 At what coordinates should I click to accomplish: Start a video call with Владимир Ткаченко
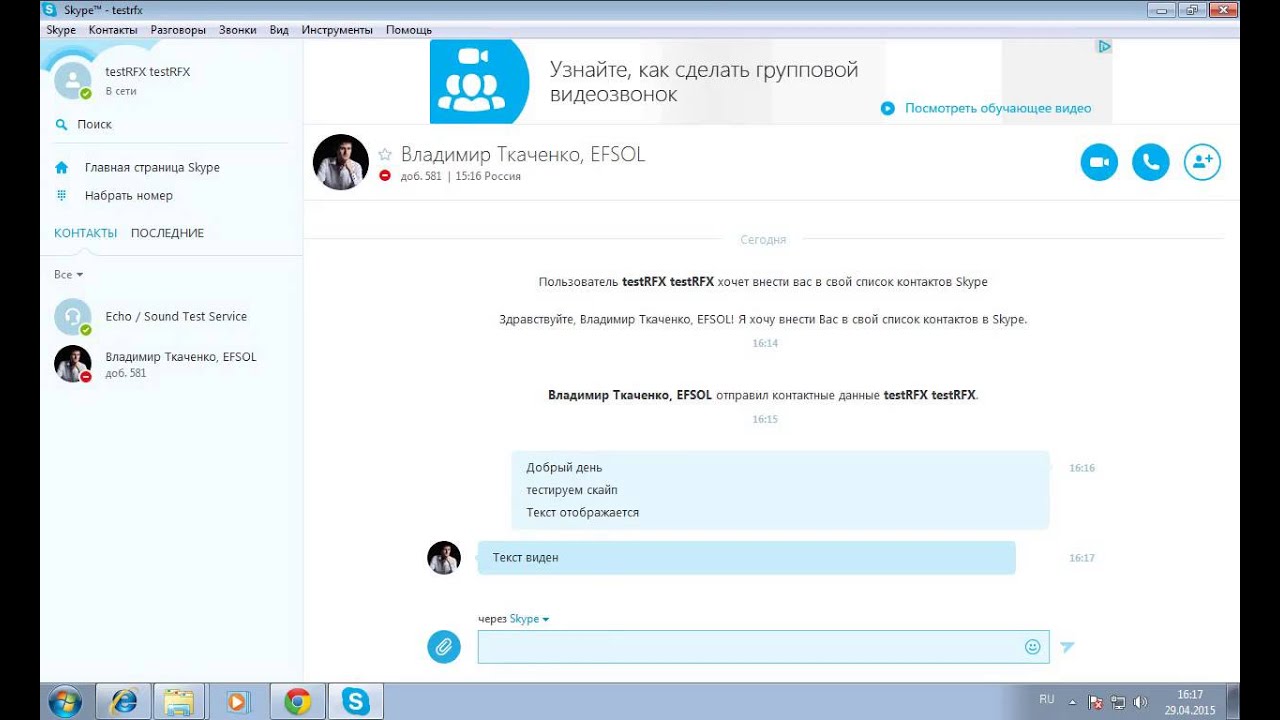[1099, 162]
